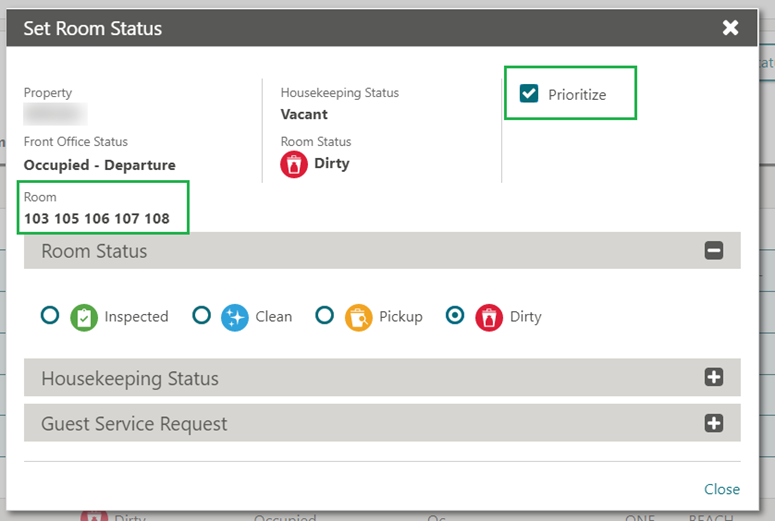The image size is (775, 521).
Task: Select the Inspected radio button
Action: click(50, 315)
